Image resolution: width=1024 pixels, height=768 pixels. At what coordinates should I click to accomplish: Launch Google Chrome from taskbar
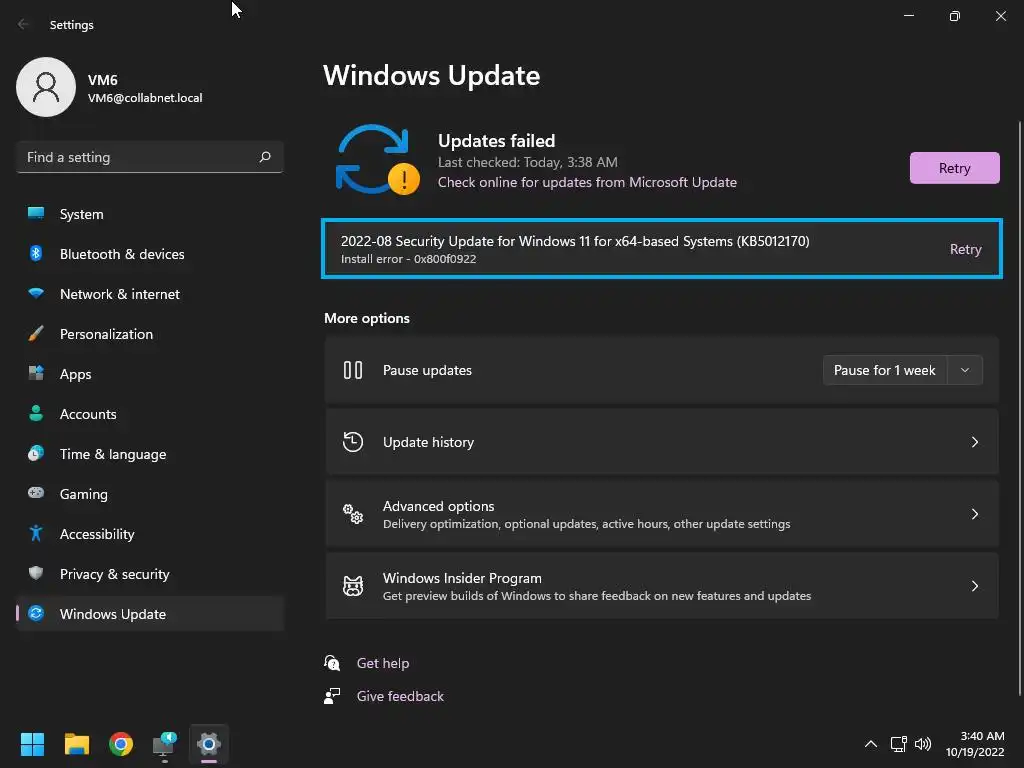[x=121, y=744]
